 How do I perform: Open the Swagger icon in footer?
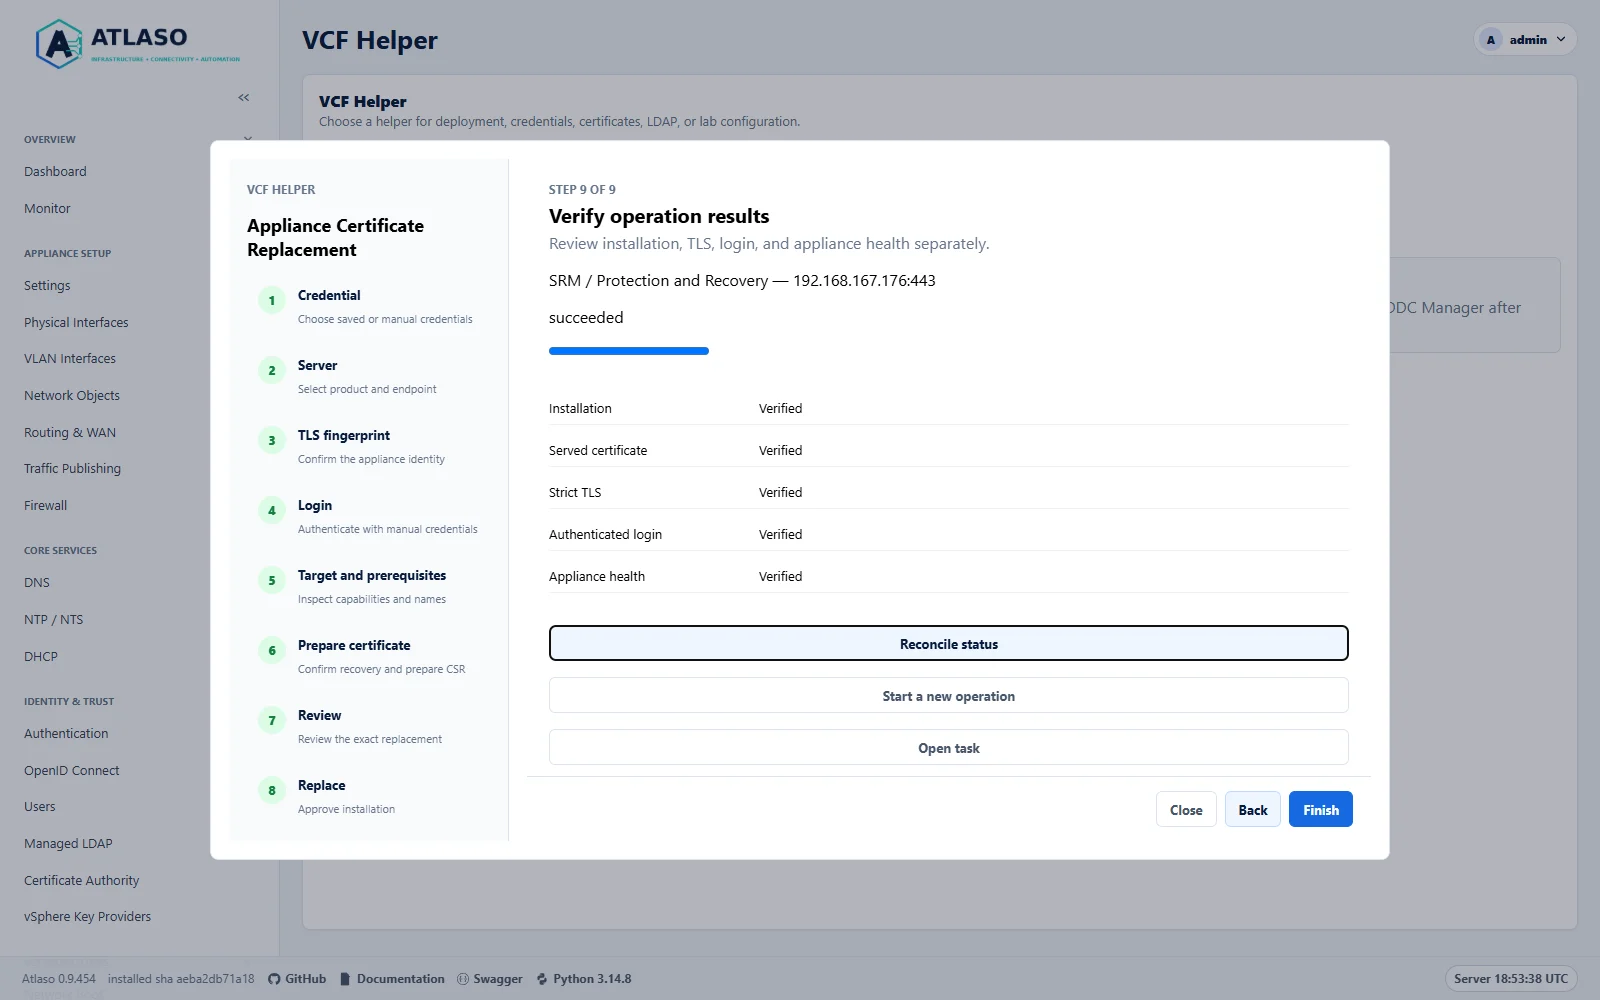point(463,979)
